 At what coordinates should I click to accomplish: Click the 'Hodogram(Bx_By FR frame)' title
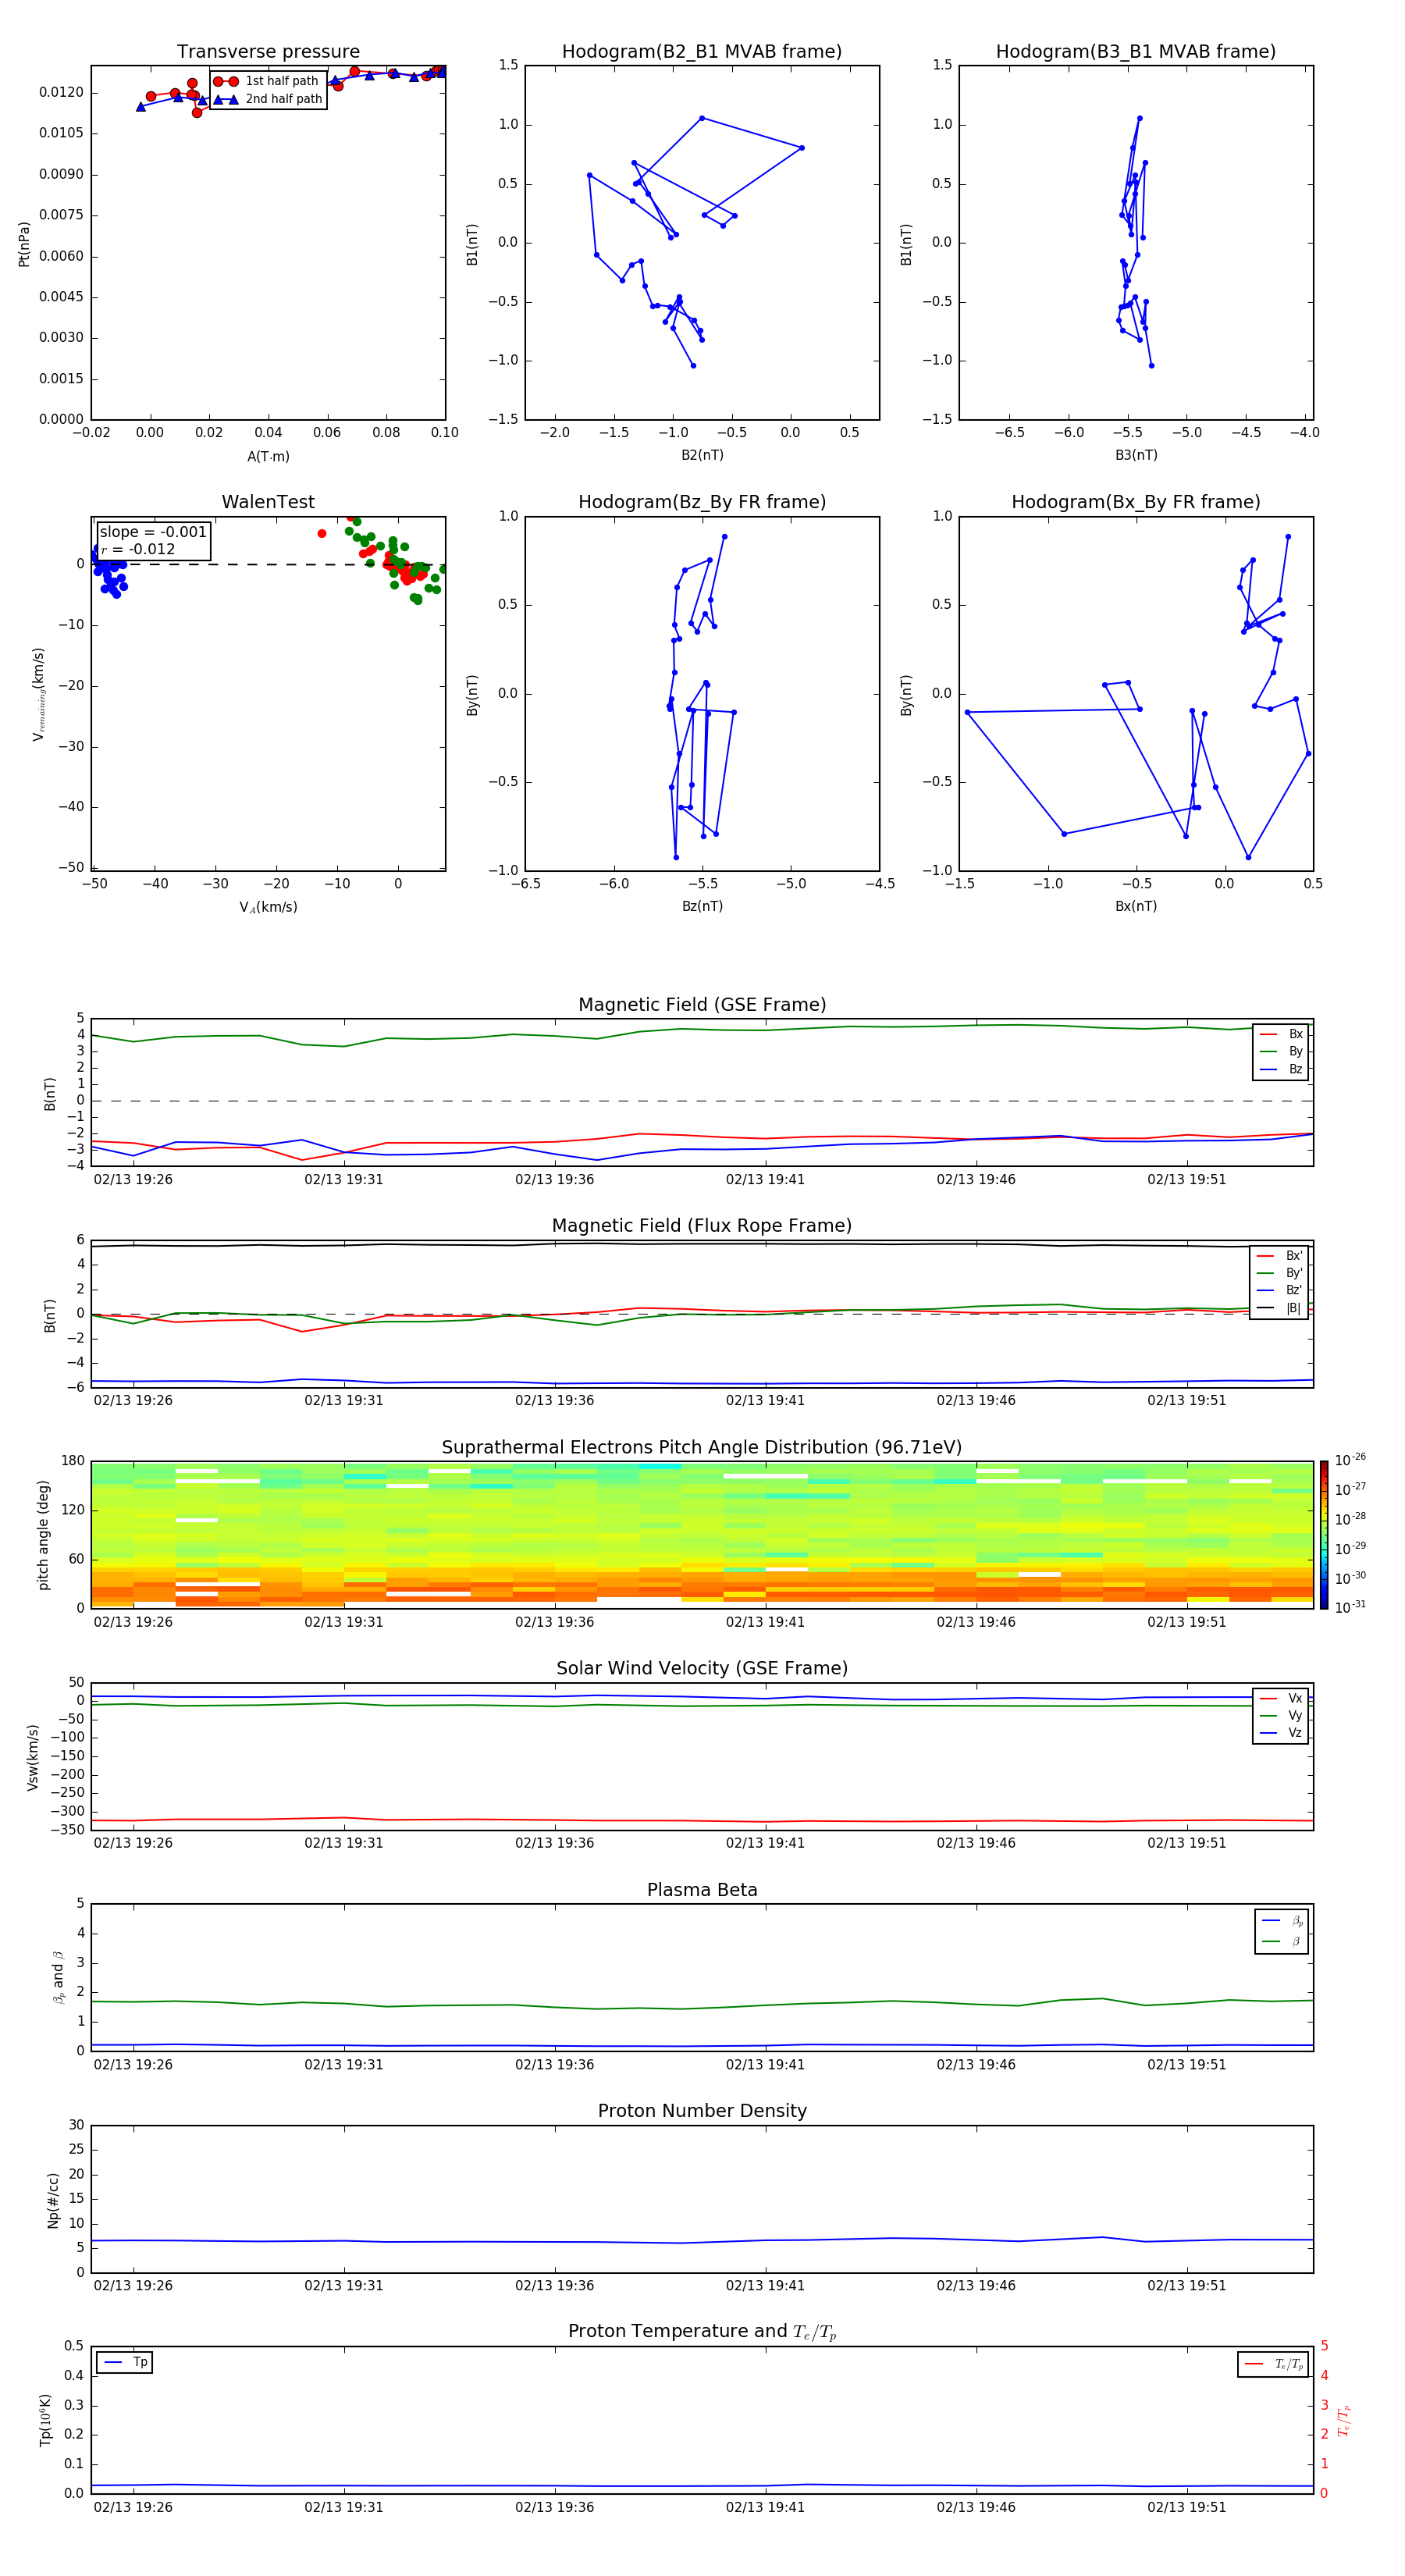point(1136,502)
